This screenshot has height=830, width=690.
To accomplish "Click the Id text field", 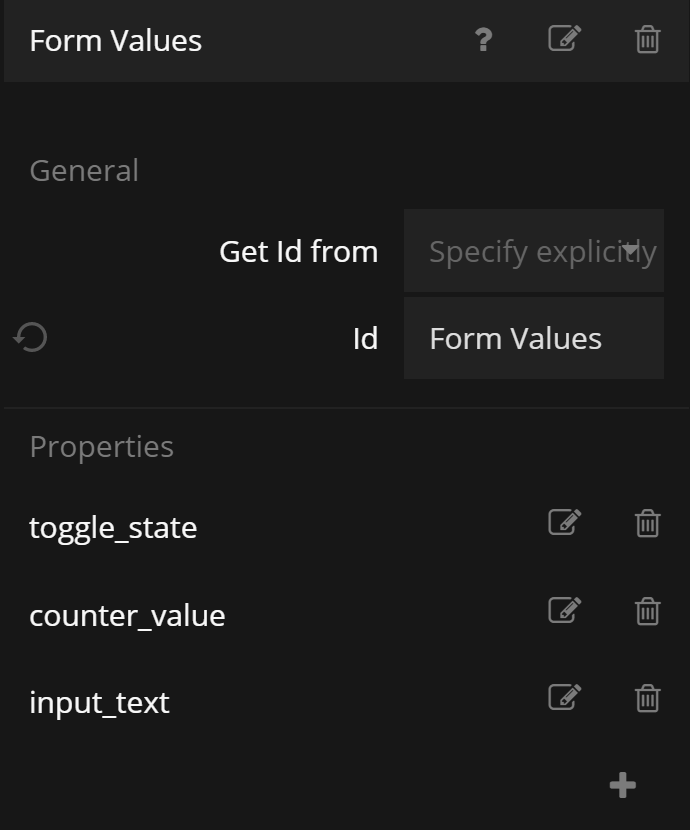I will [534, 338].
